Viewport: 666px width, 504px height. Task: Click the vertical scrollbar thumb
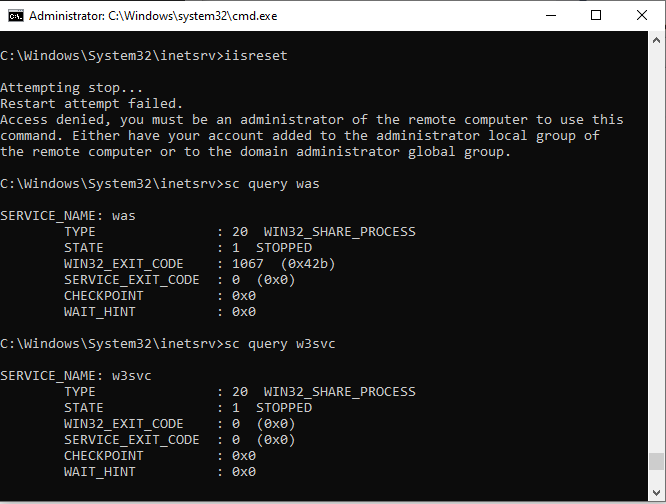656,462
